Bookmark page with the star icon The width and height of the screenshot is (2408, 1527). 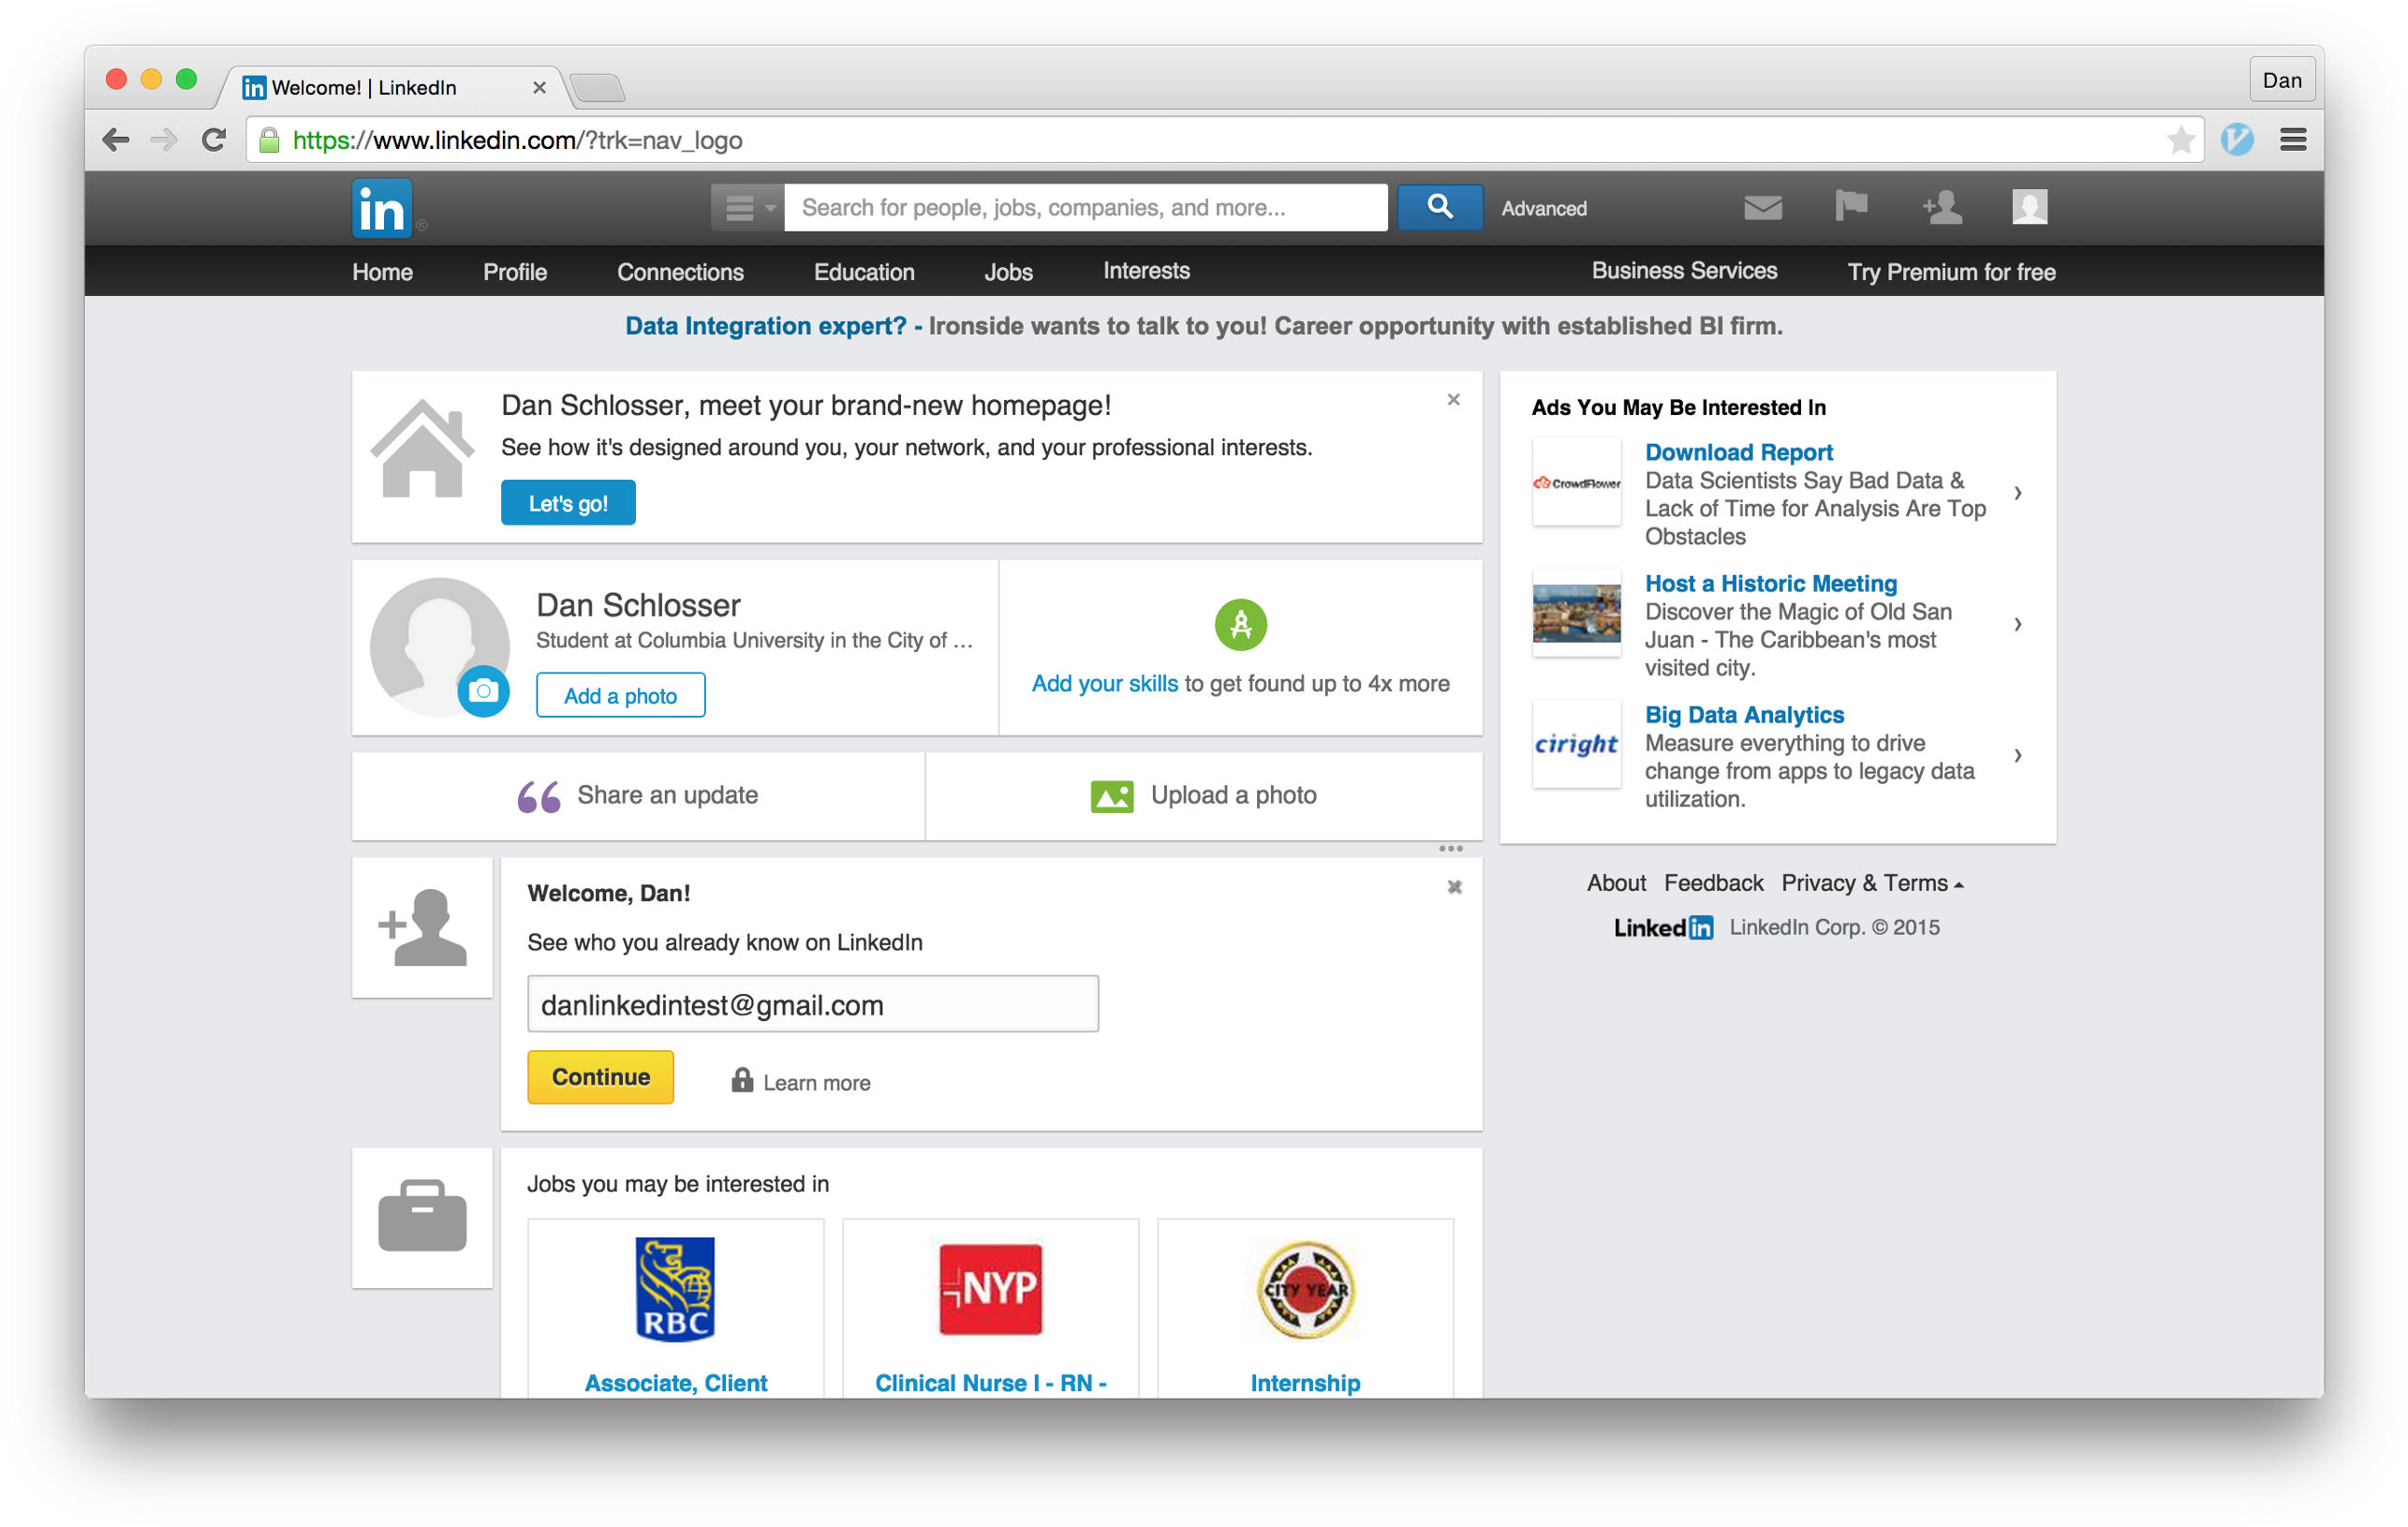pos(2180,140)
